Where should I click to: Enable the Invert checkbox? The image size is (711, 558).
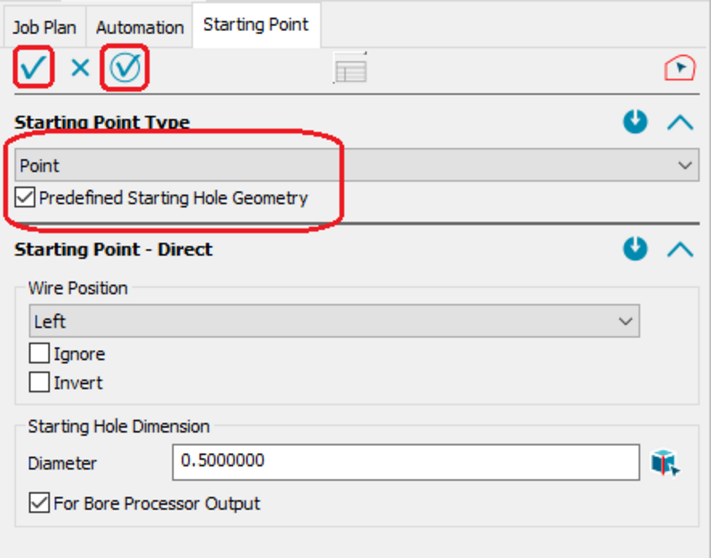pos(39,382)
